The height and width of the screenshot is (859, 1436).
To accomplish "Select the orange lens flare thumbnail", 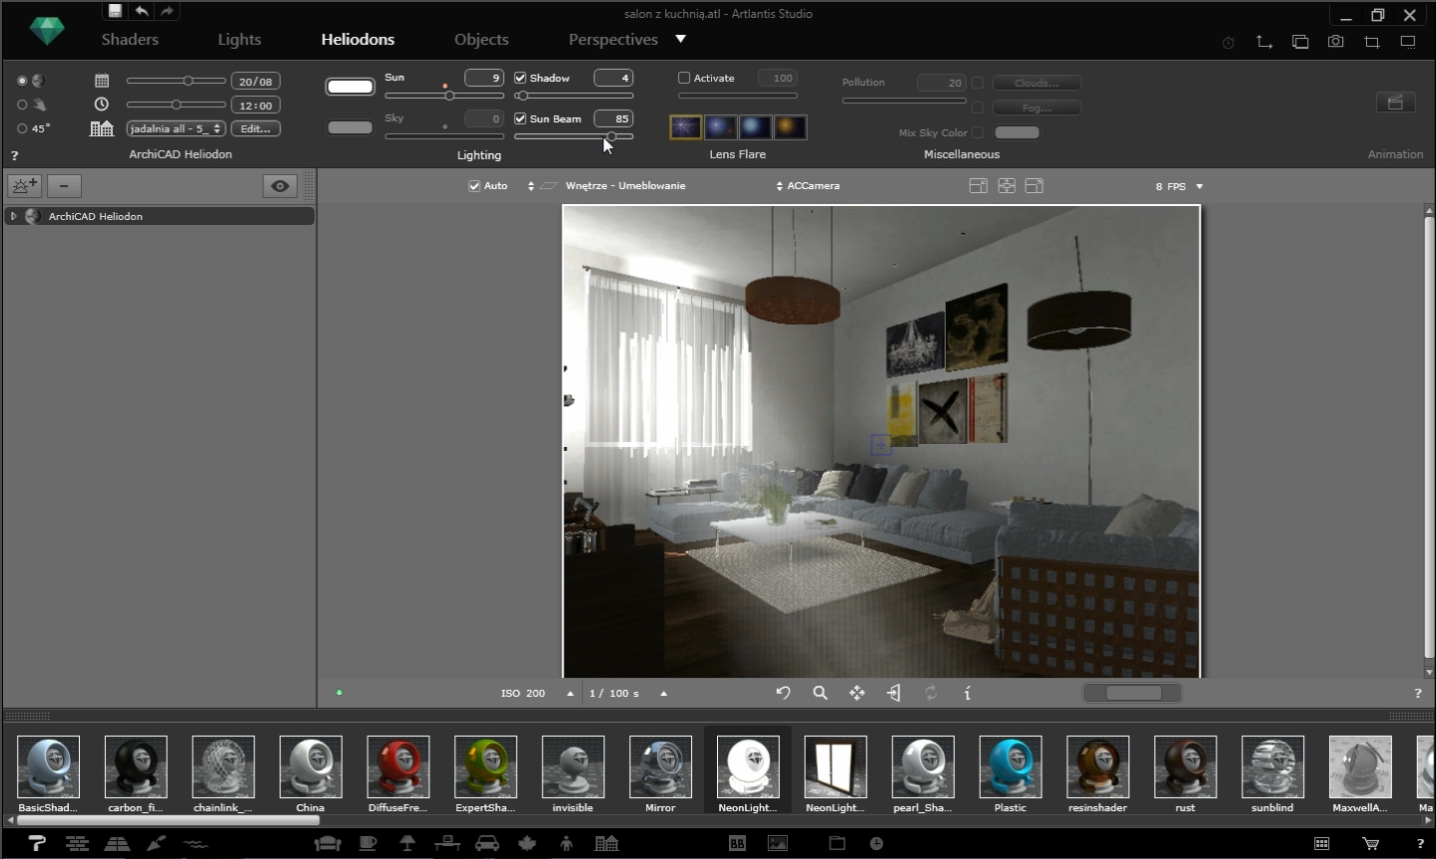I will pos(789,127).
